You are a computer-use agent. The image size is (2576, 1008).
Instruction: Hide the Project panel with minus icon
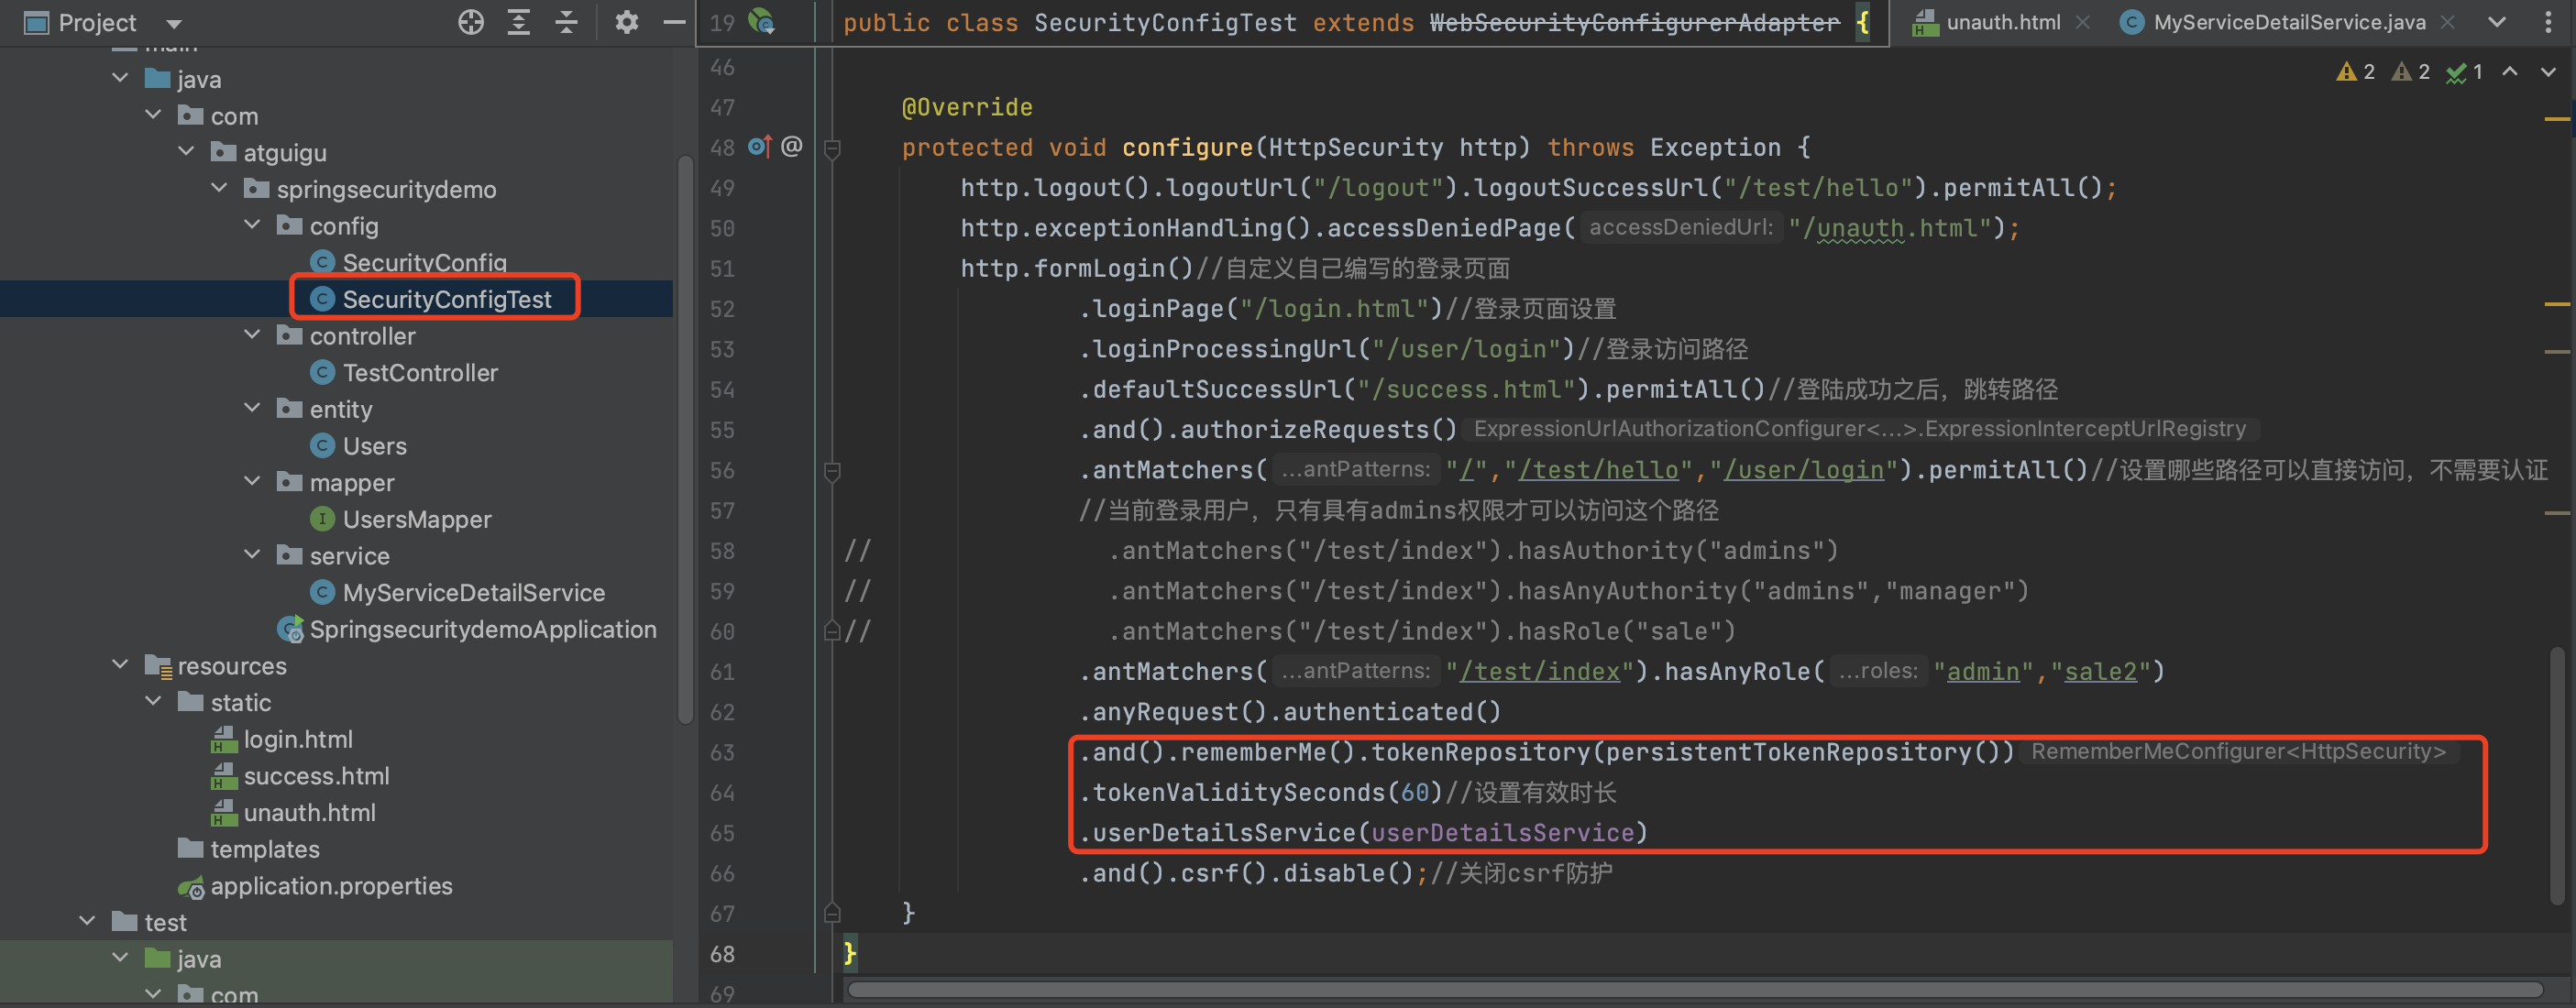click(x=675, y=22)
